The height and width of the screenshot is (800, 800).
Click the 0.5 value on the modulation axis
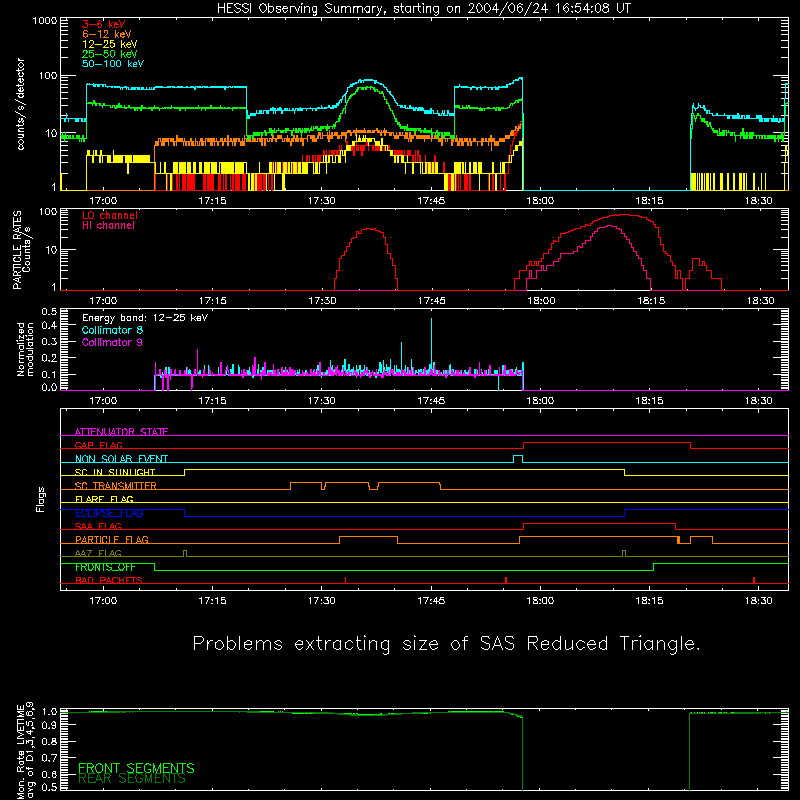pos(49,312)
